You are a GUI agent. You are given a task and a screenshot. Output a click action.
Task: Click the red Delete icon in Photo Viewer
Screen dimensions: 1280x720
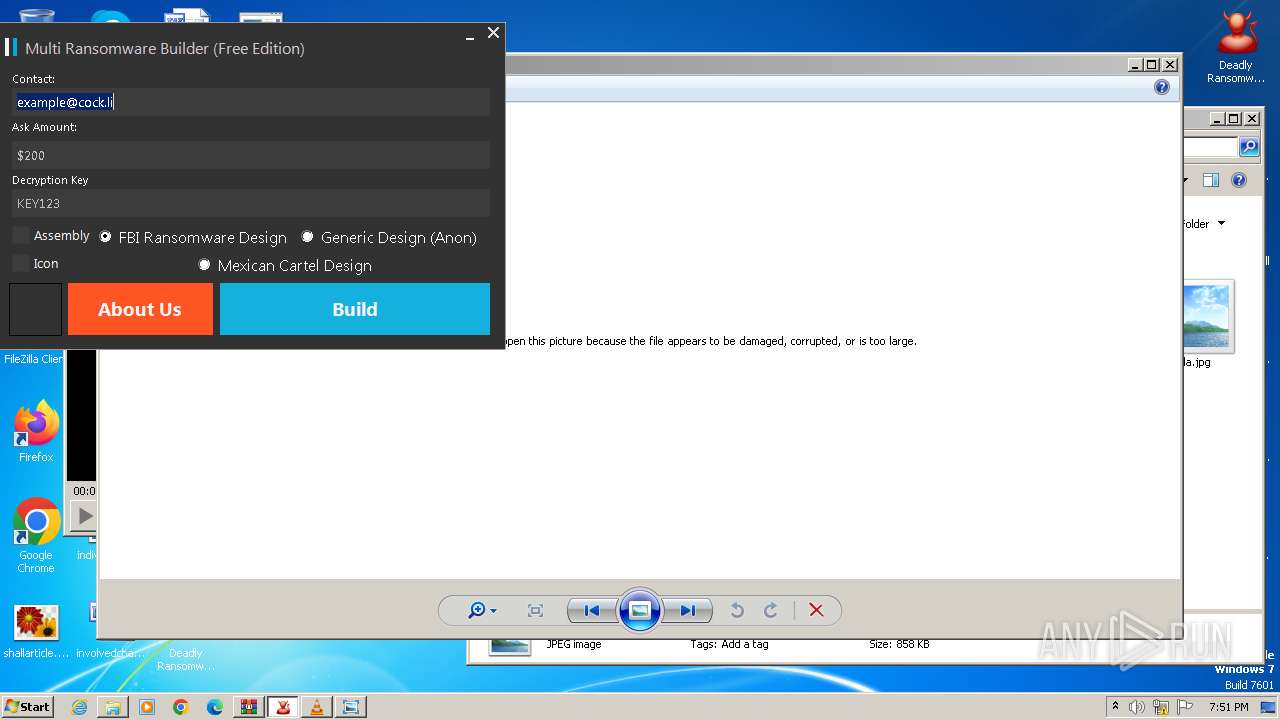pos(816,610)
